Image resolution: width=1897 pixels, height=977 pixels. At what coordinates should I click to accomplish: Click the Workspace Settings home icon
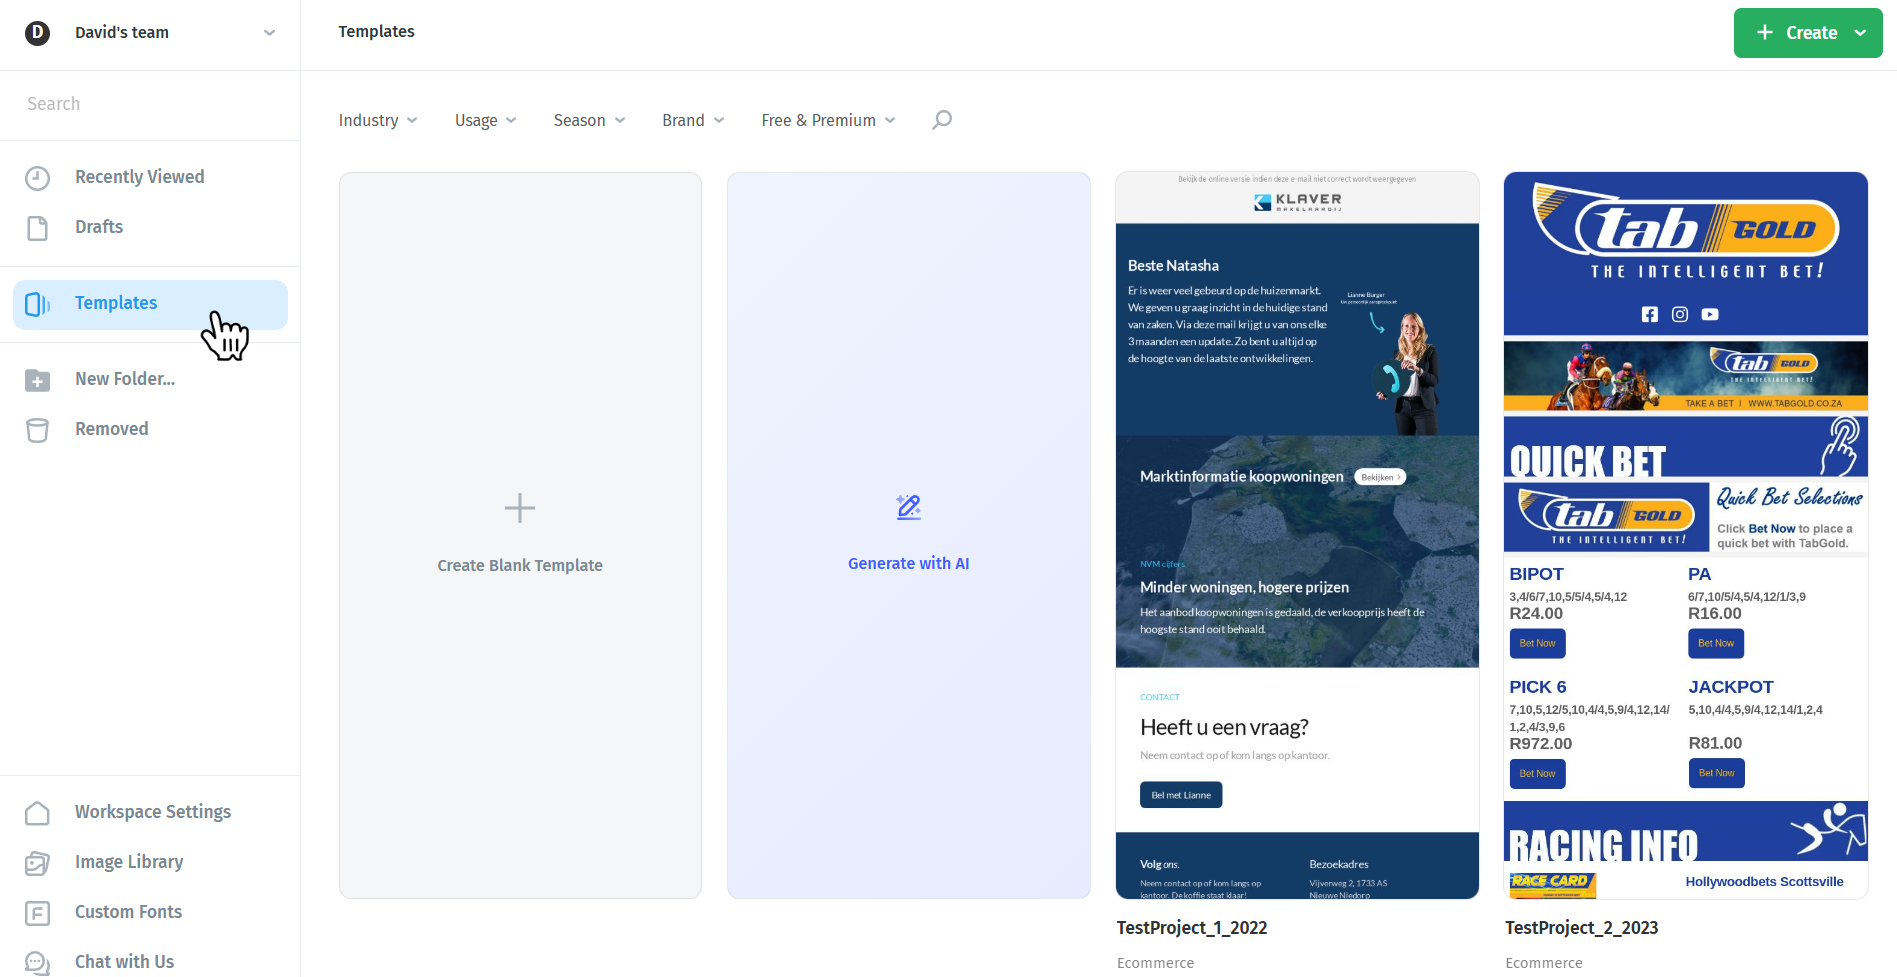tap(37, 813)
